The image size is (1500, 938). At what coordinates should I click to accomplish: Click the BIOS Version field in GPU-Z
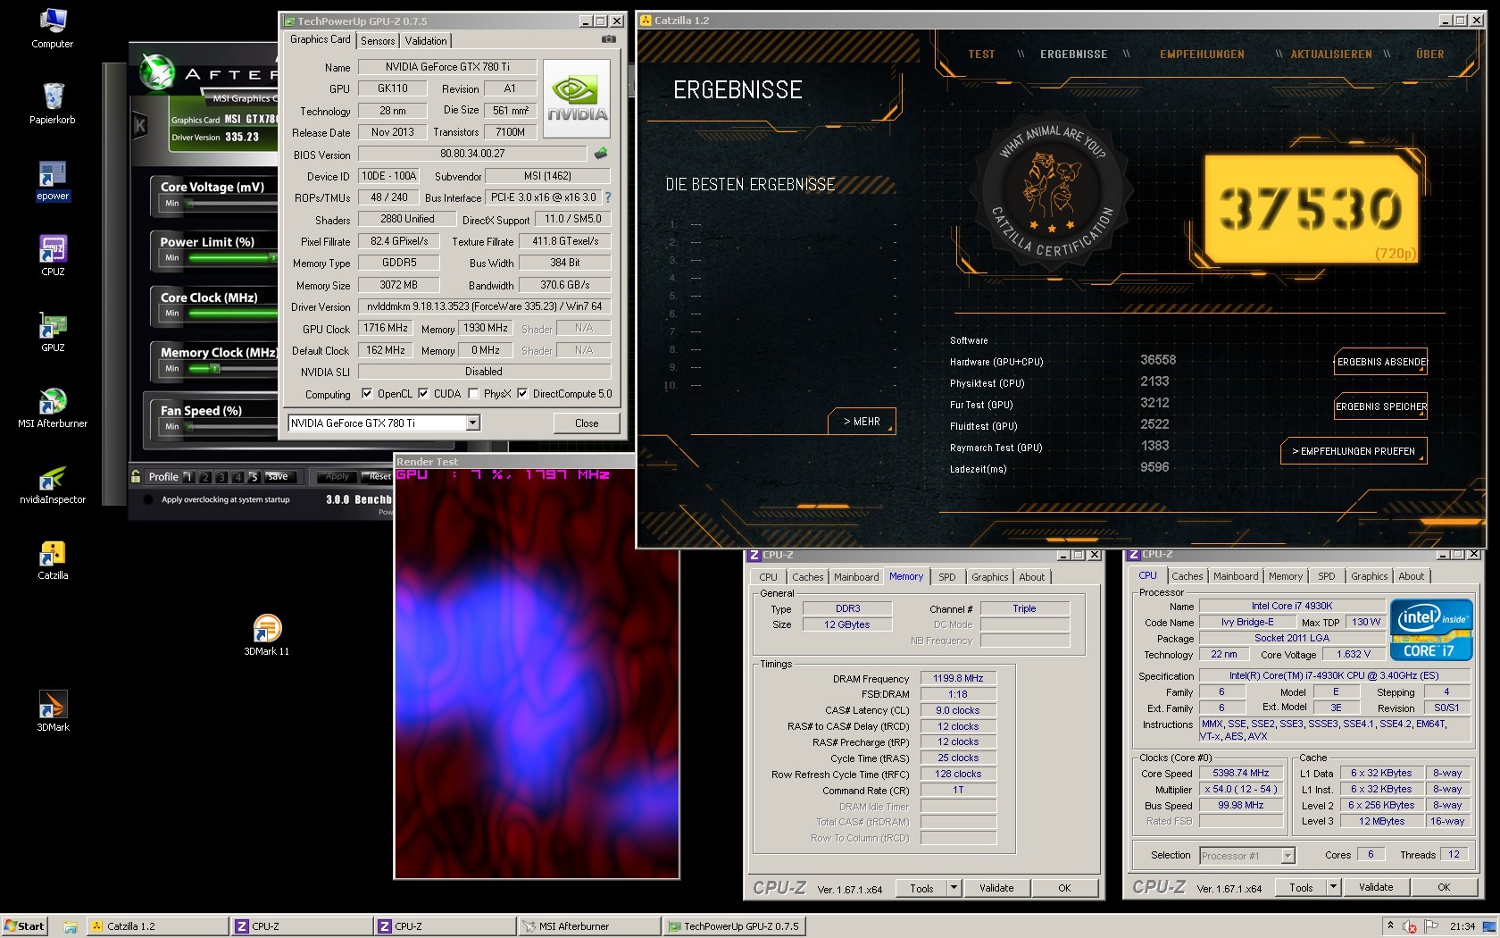tap(472, 154)
